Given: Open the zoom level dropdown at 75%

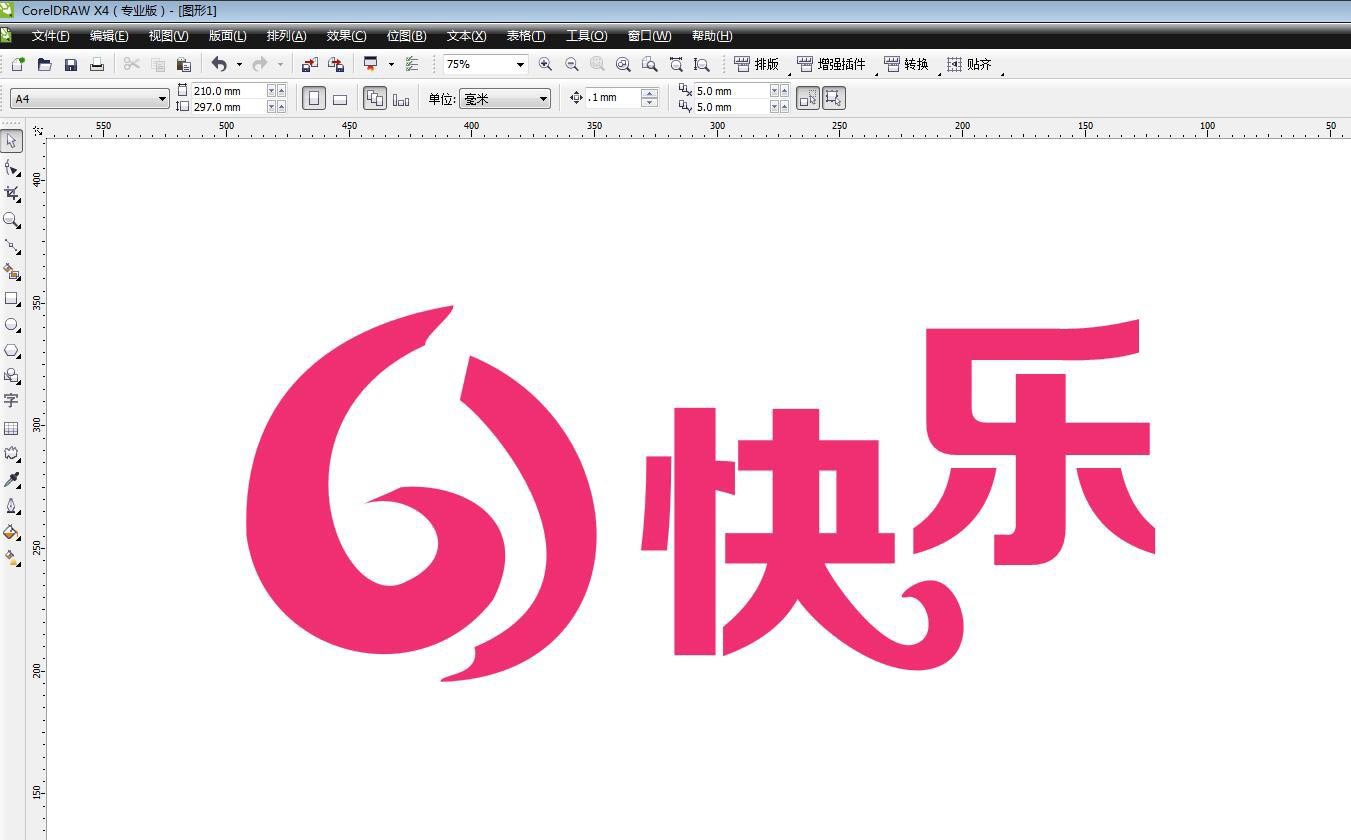Looking at the screenshot, I should coord(520,64).
